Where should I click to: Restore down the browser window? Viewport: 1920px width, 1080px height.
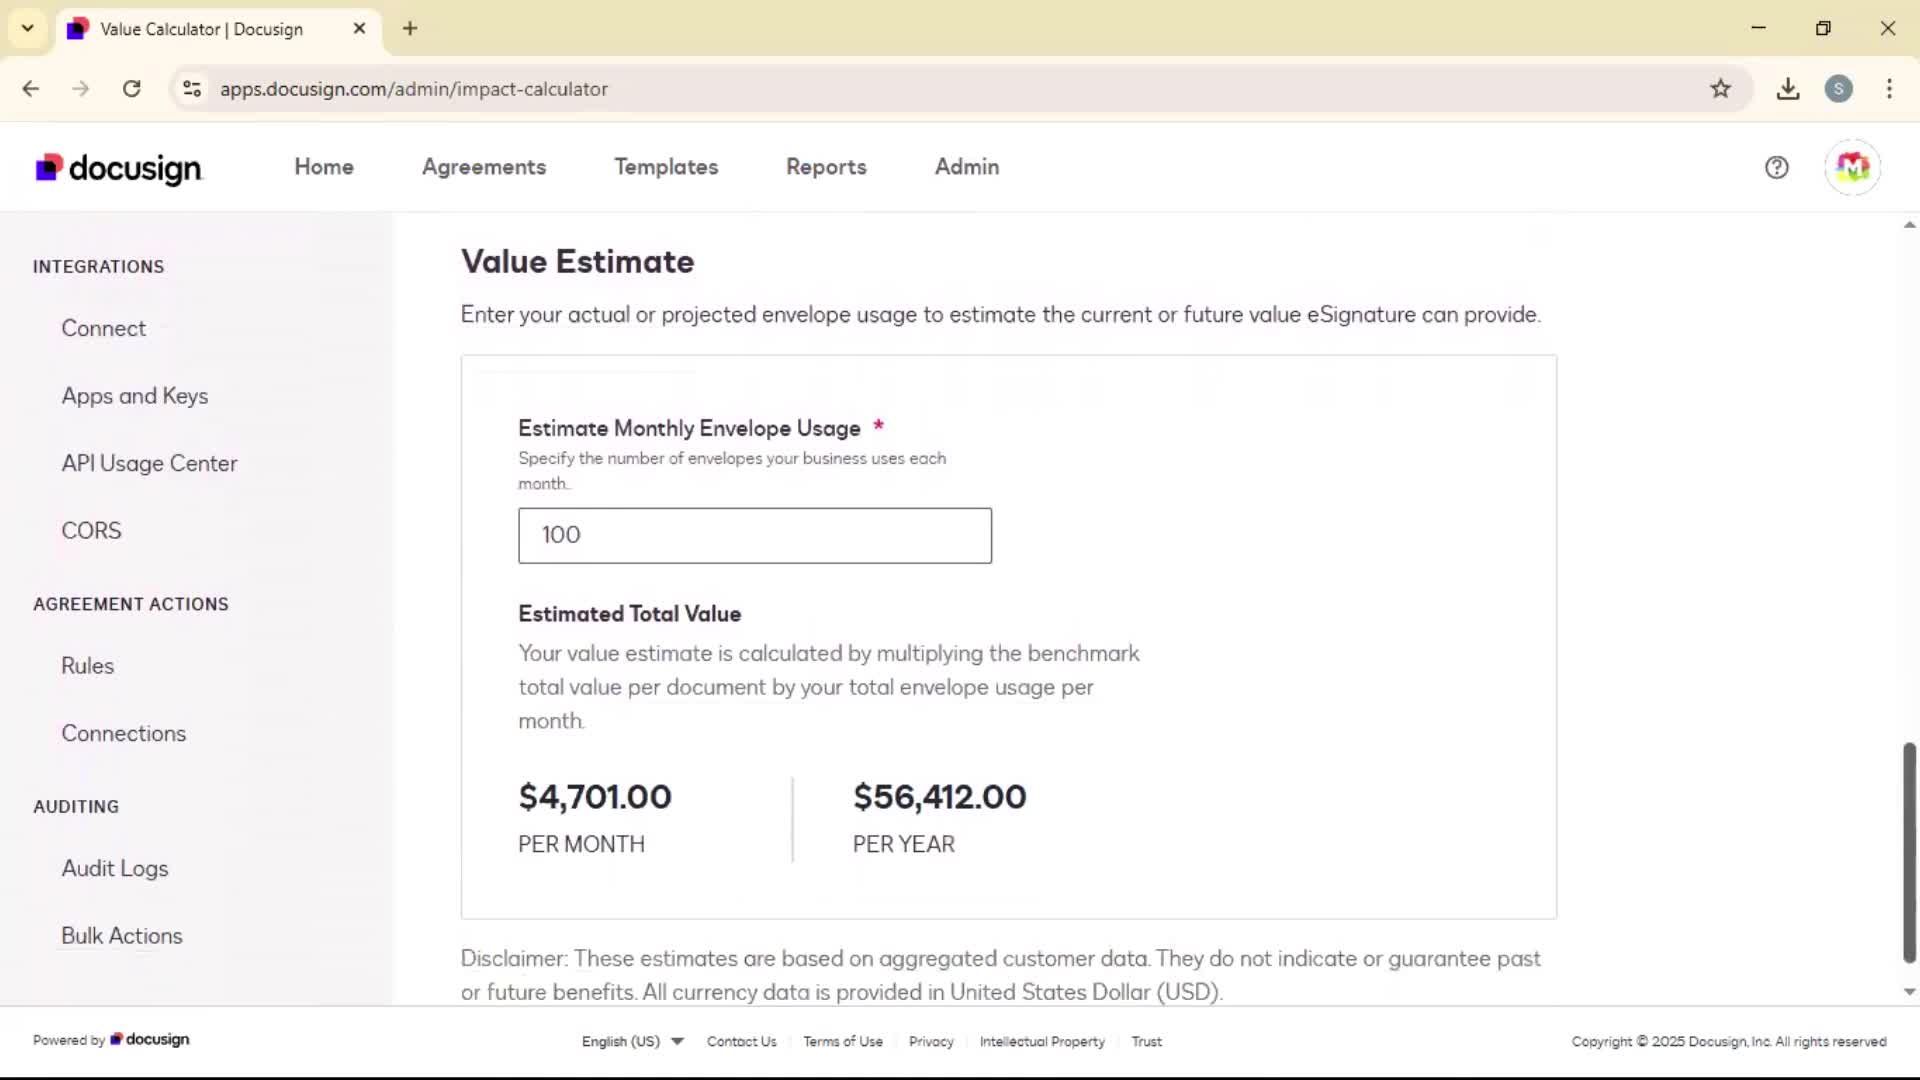tap(1823, 28)
